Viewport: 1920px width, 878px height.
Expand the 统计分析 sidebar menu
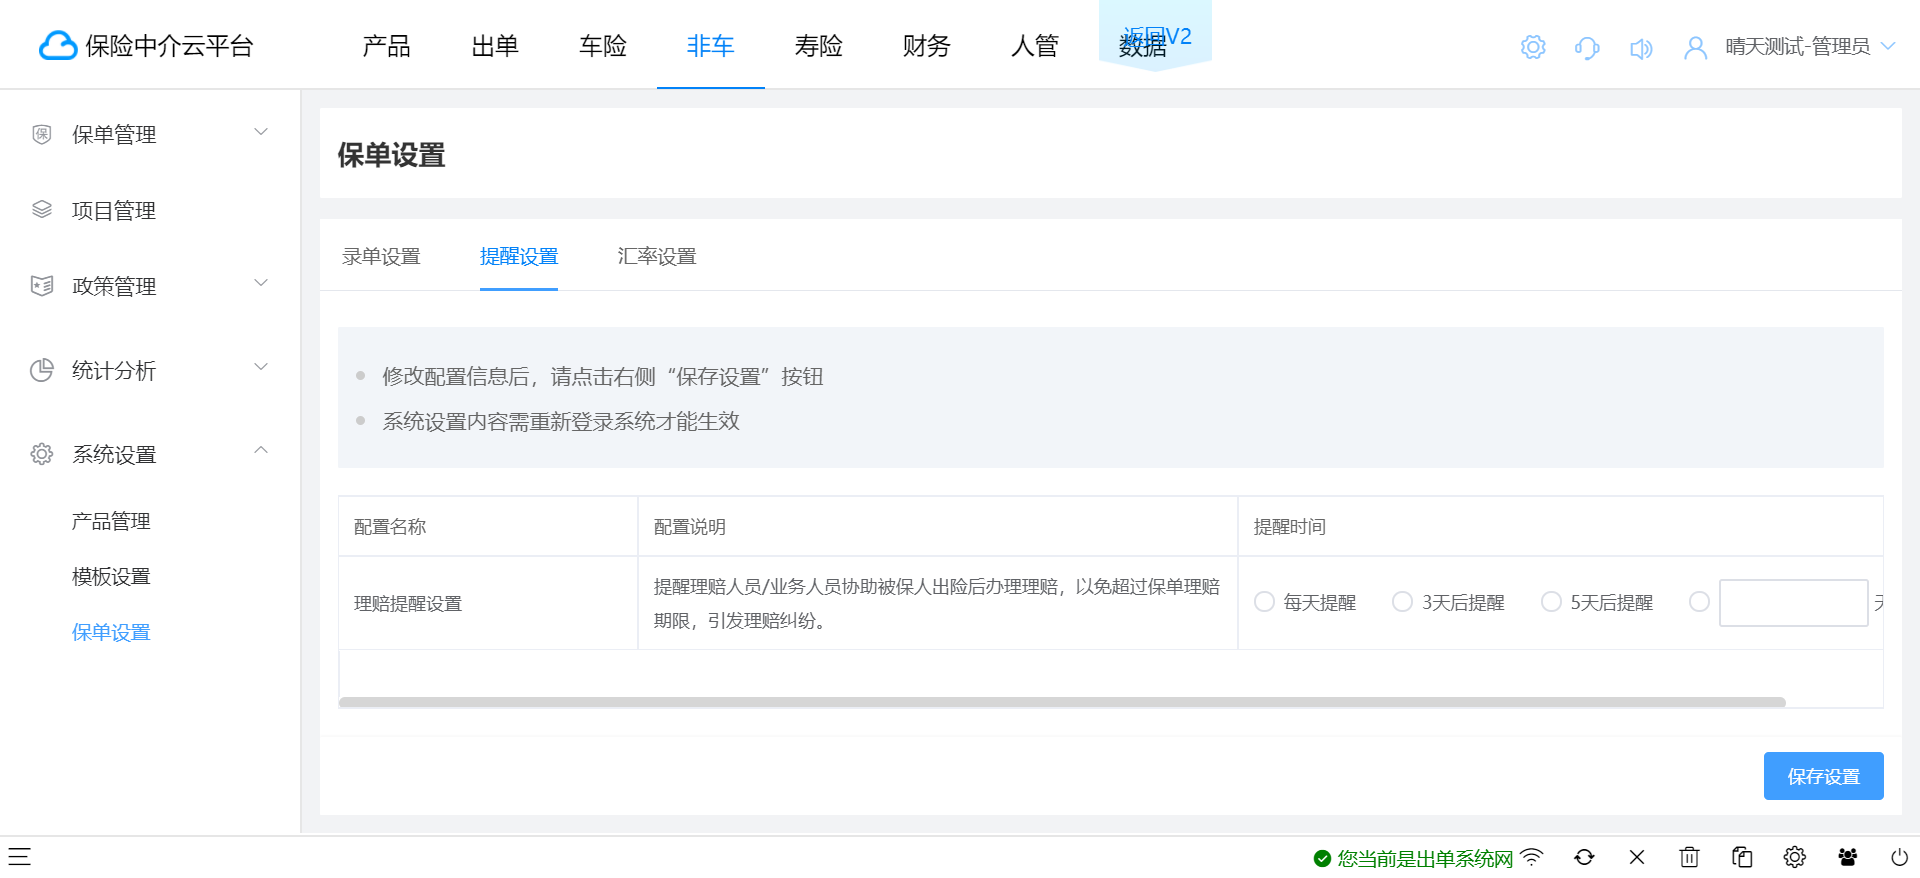click(261, 367)
